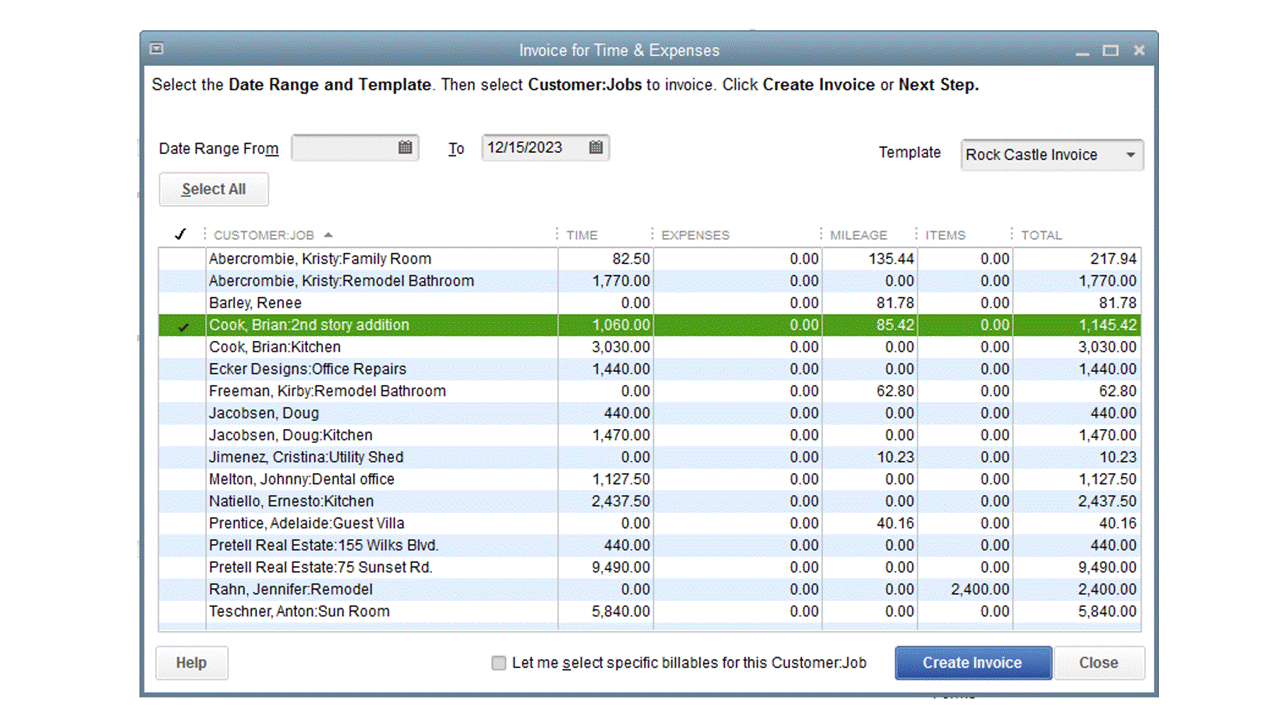Check the Barley, Renee row checkmark cell
The image size is (1280, 720).
pos(182,303)
